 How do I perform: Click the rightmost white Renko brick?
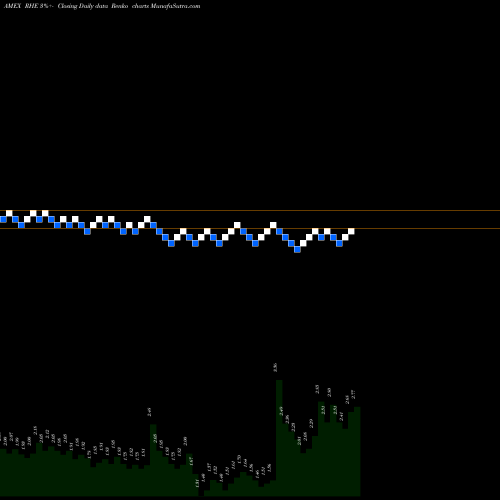point(351,231)
